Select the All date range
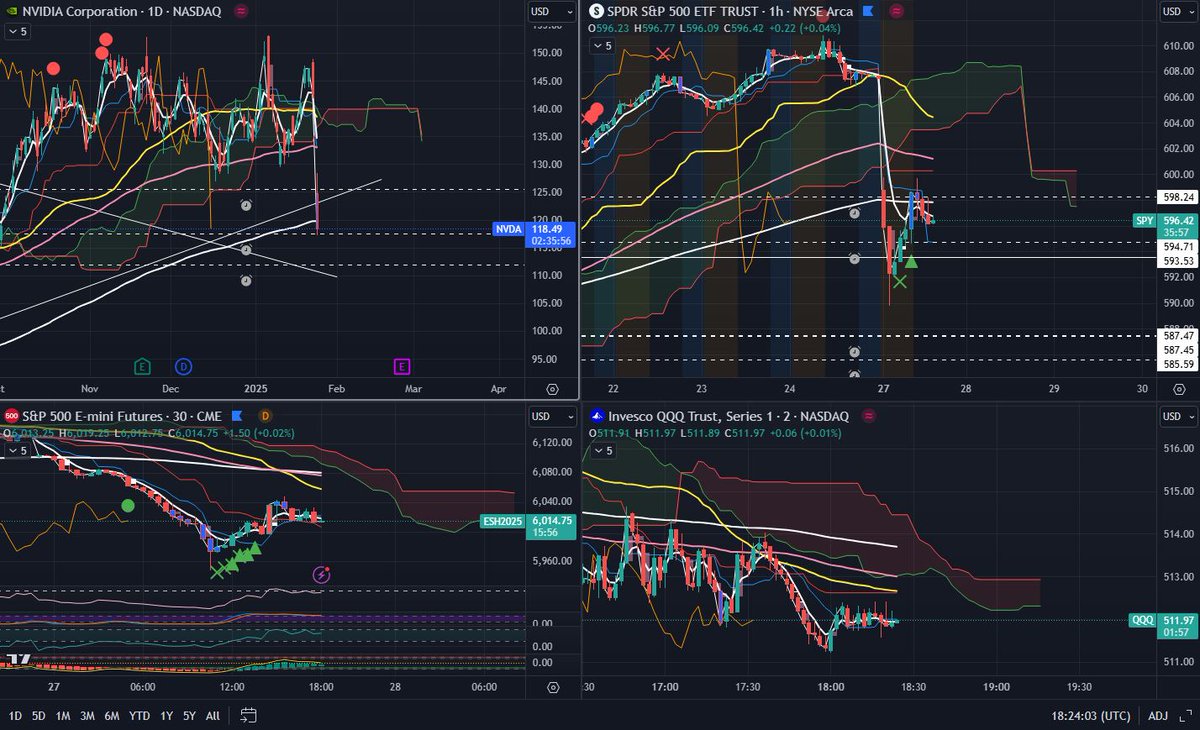The width and height of the screenshot is (1200, 730). tap(213, 715)
